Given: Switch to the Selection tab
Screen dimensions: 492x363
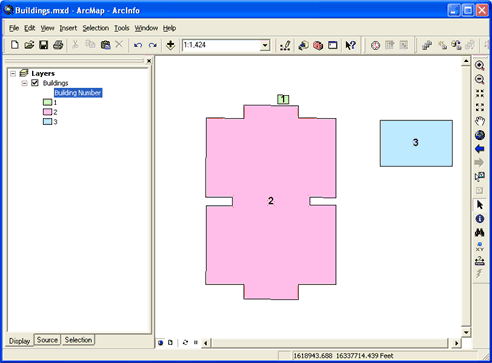Looking at the screenshot, I should click(x=78, y=340).
